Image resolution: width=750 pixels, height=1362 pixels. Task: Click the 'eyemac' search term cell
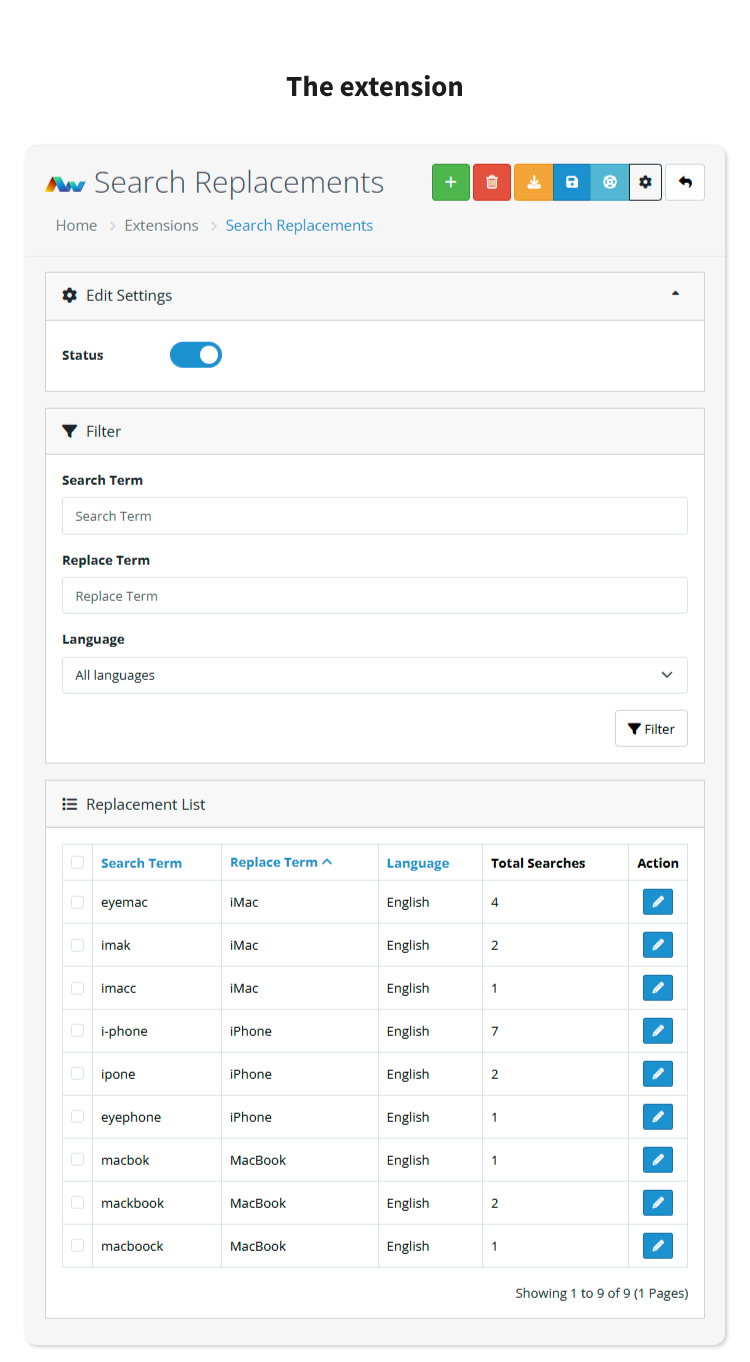pyautogui.click(x=124, y=902)
